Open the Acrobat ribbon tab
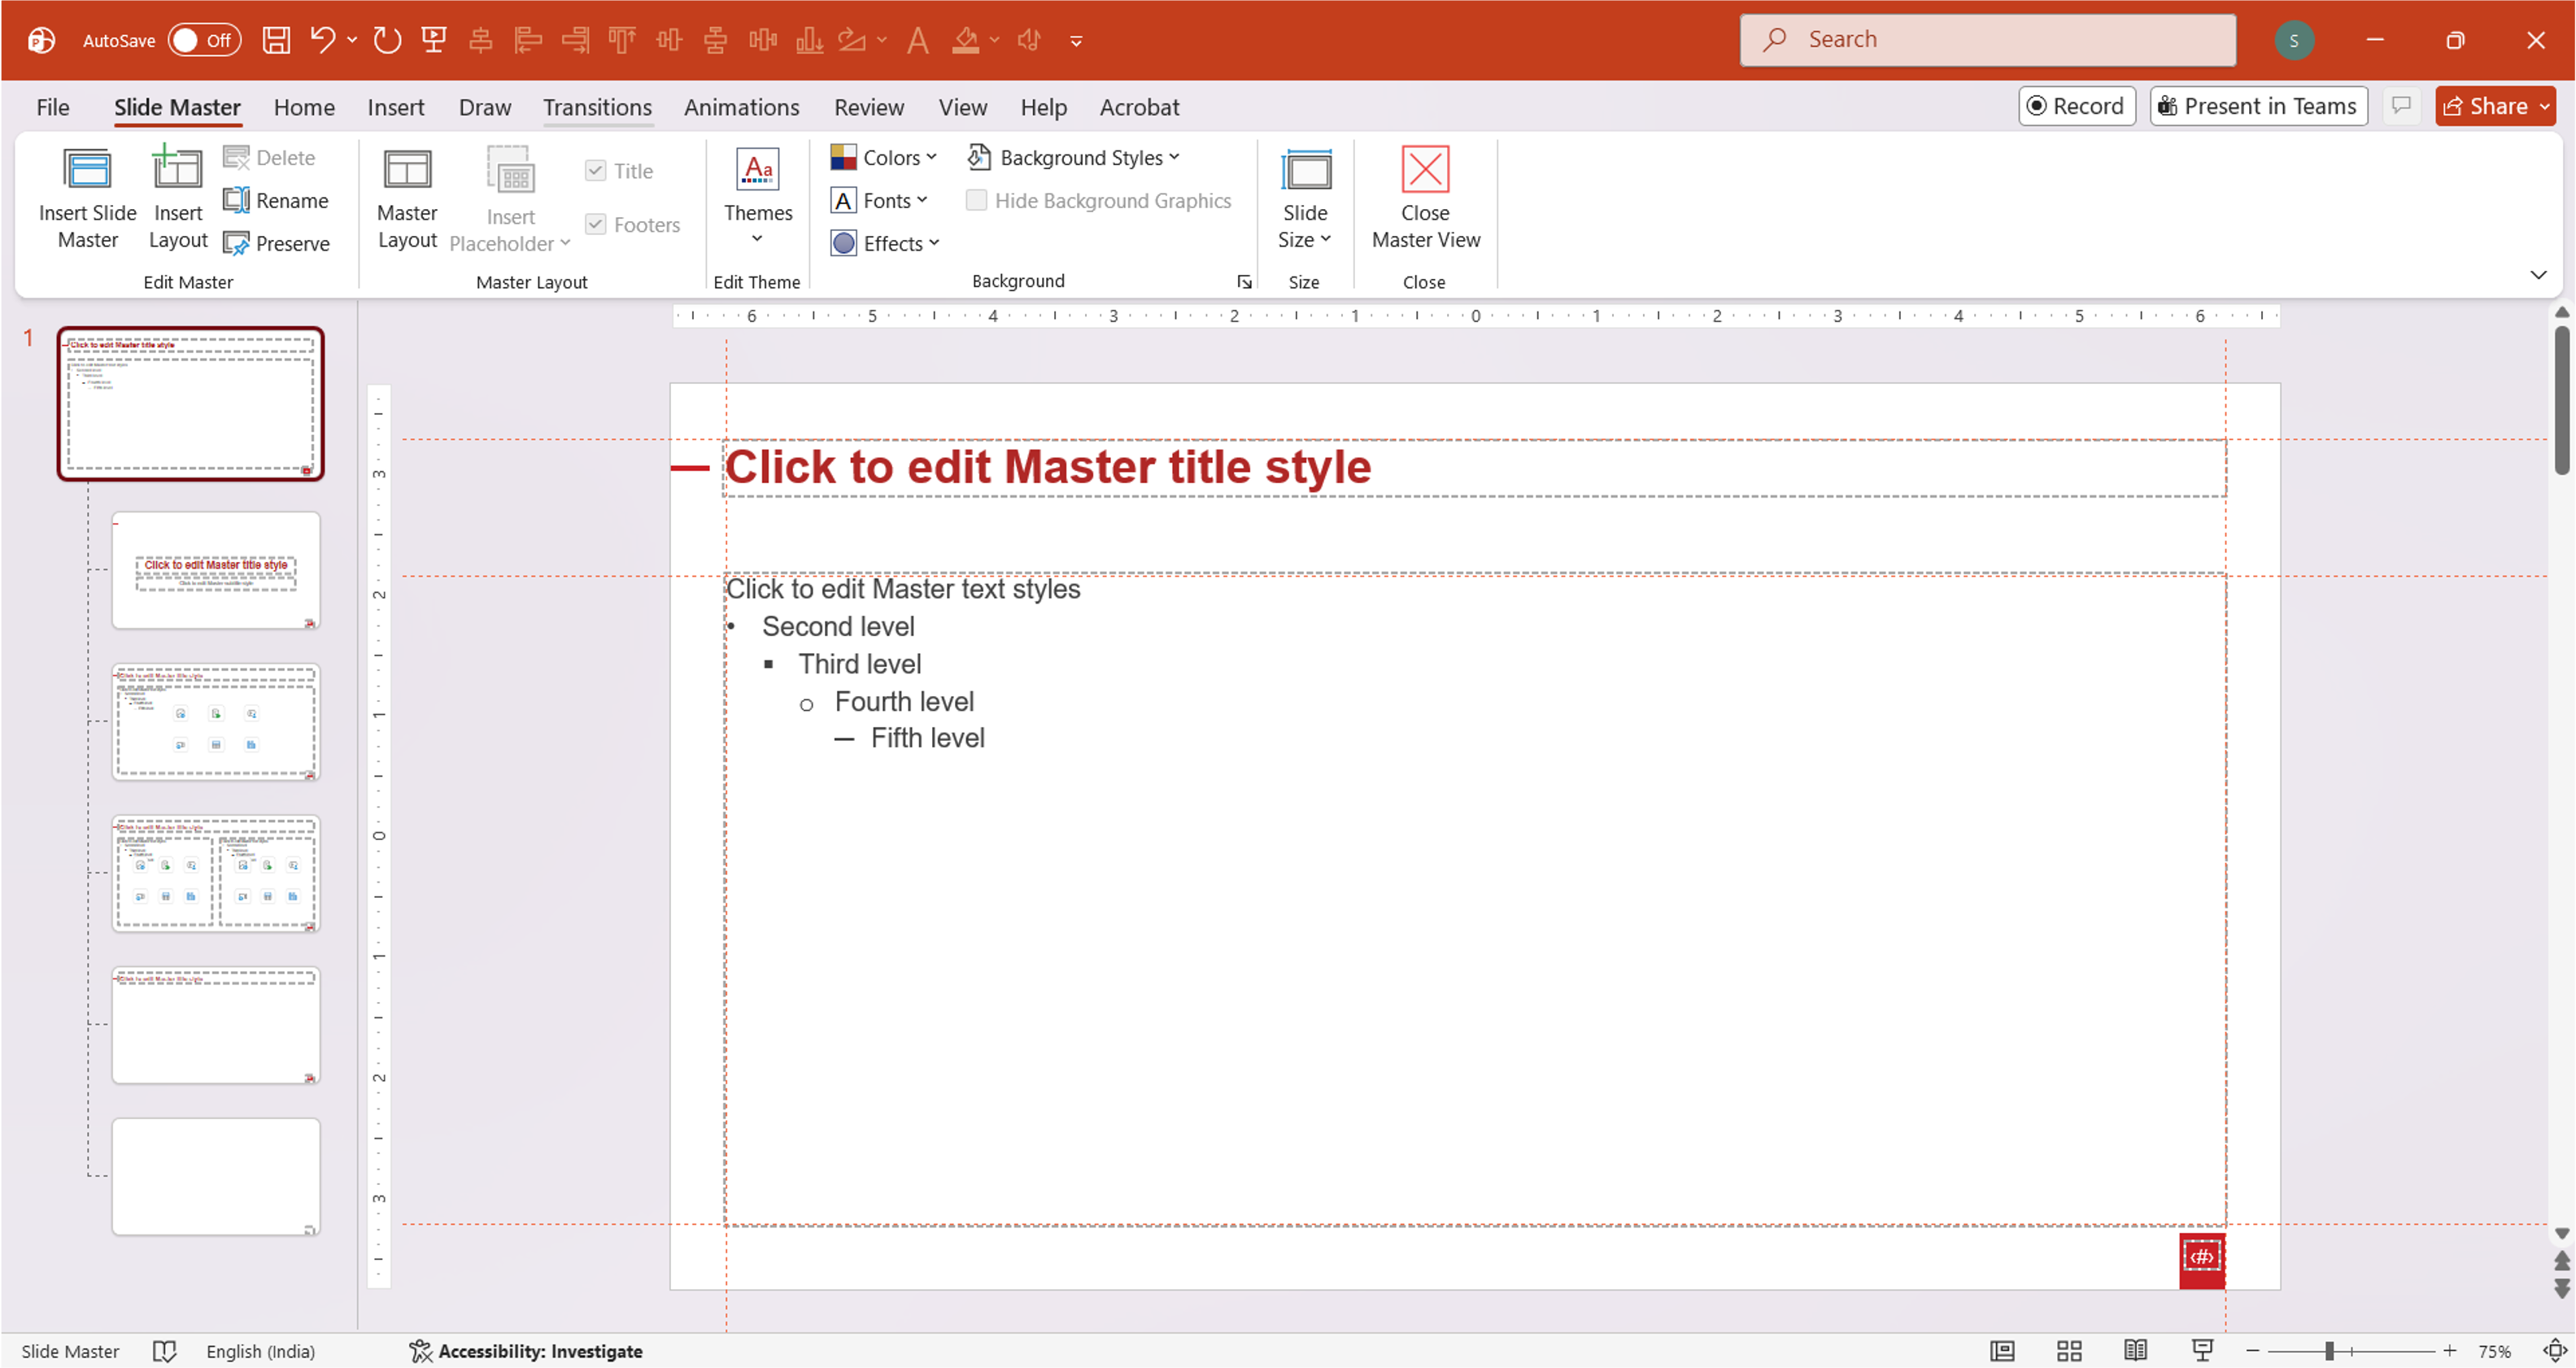This screenshot has width=2576, height=1368. tap(1138, 107)
